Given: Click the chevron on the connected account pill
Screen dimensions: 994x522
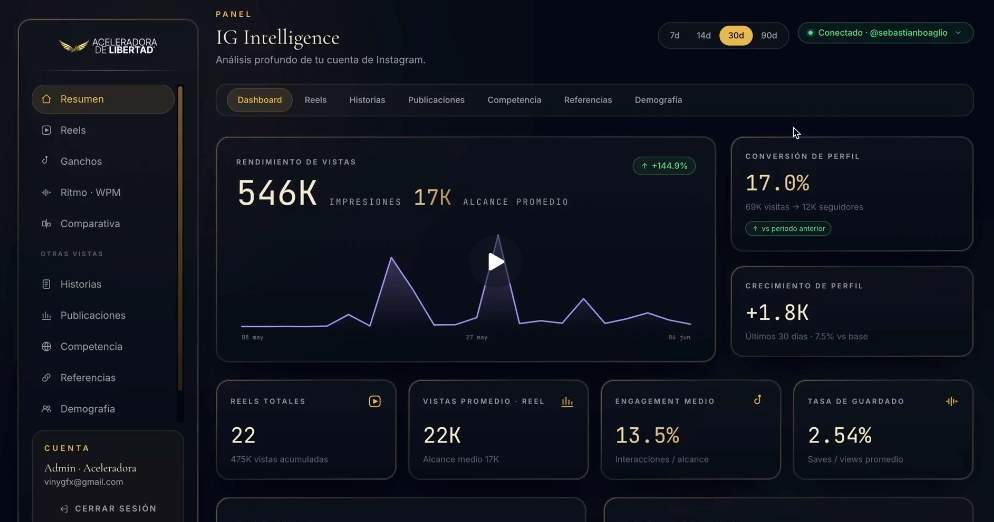Looking at the screenshot, I should tap(958, 33).
